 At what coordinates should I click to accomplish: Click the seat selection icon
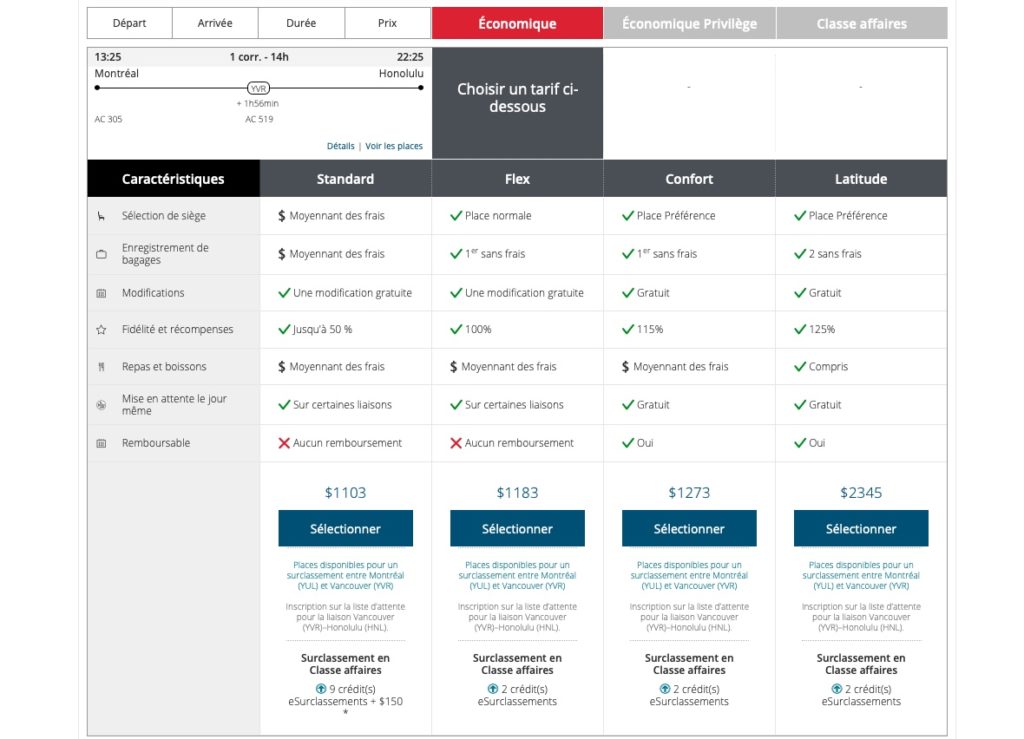click(101, 216)
